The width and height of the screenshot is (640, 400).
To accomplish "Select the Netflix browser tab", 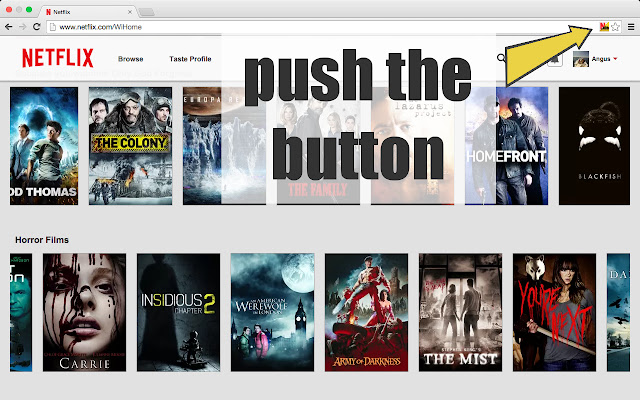I will pos(87,12).
